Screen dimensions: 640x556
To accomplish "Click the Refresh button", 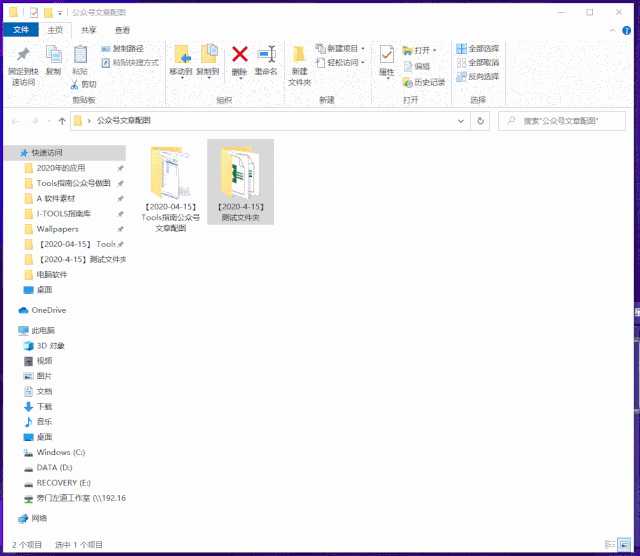I will (x=480, y=121).
